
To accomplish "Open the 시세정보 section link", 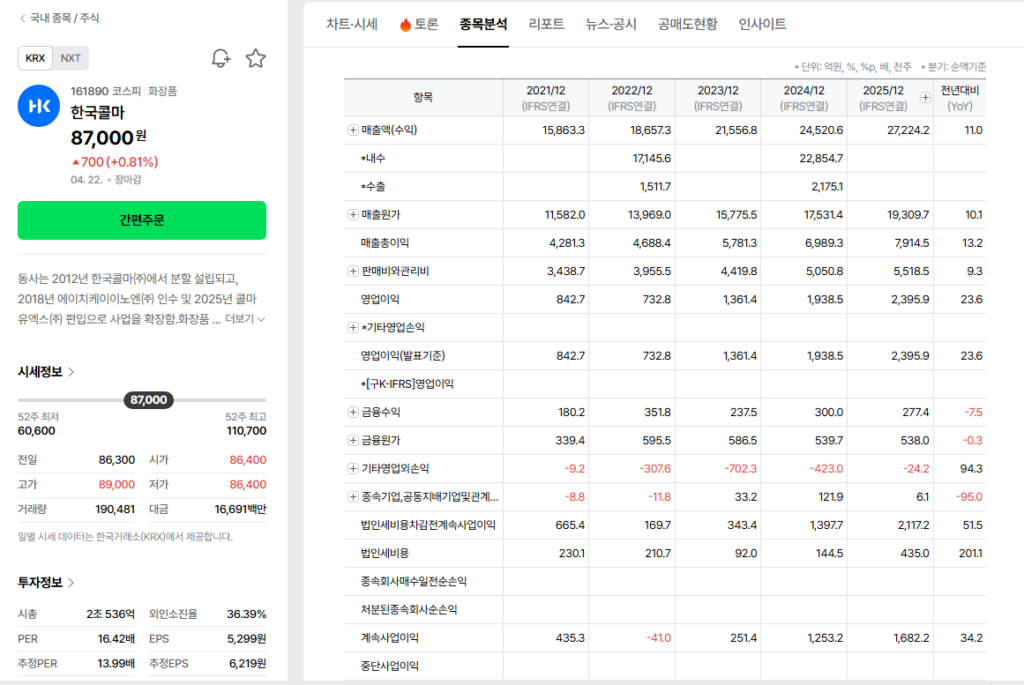I will click(46, 372).
